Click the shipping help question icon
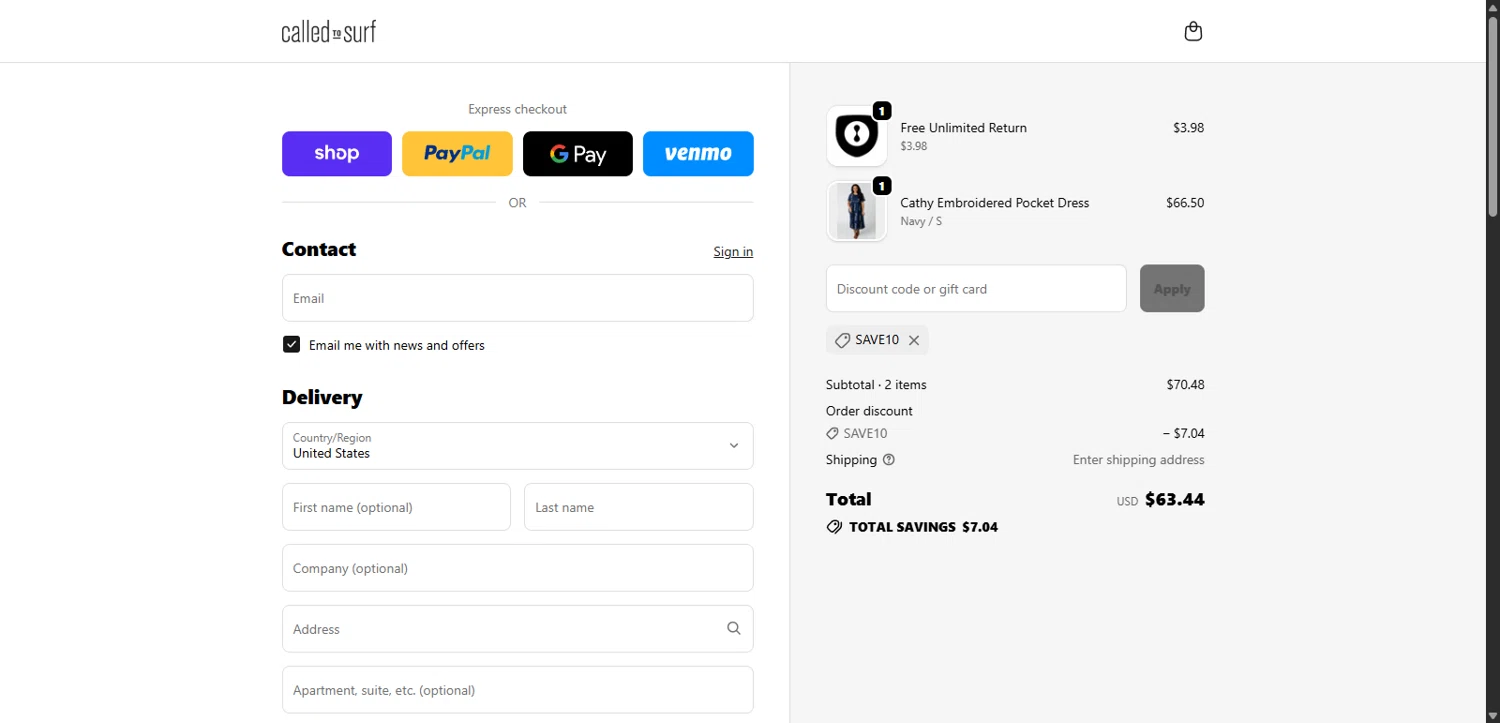 click(889, 460)
